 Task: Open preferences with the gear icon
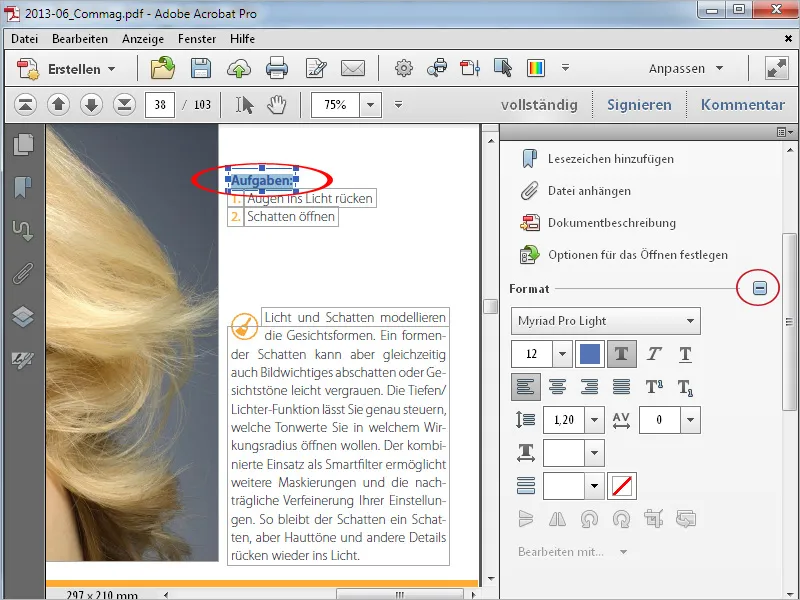click(x=404, y=68)
